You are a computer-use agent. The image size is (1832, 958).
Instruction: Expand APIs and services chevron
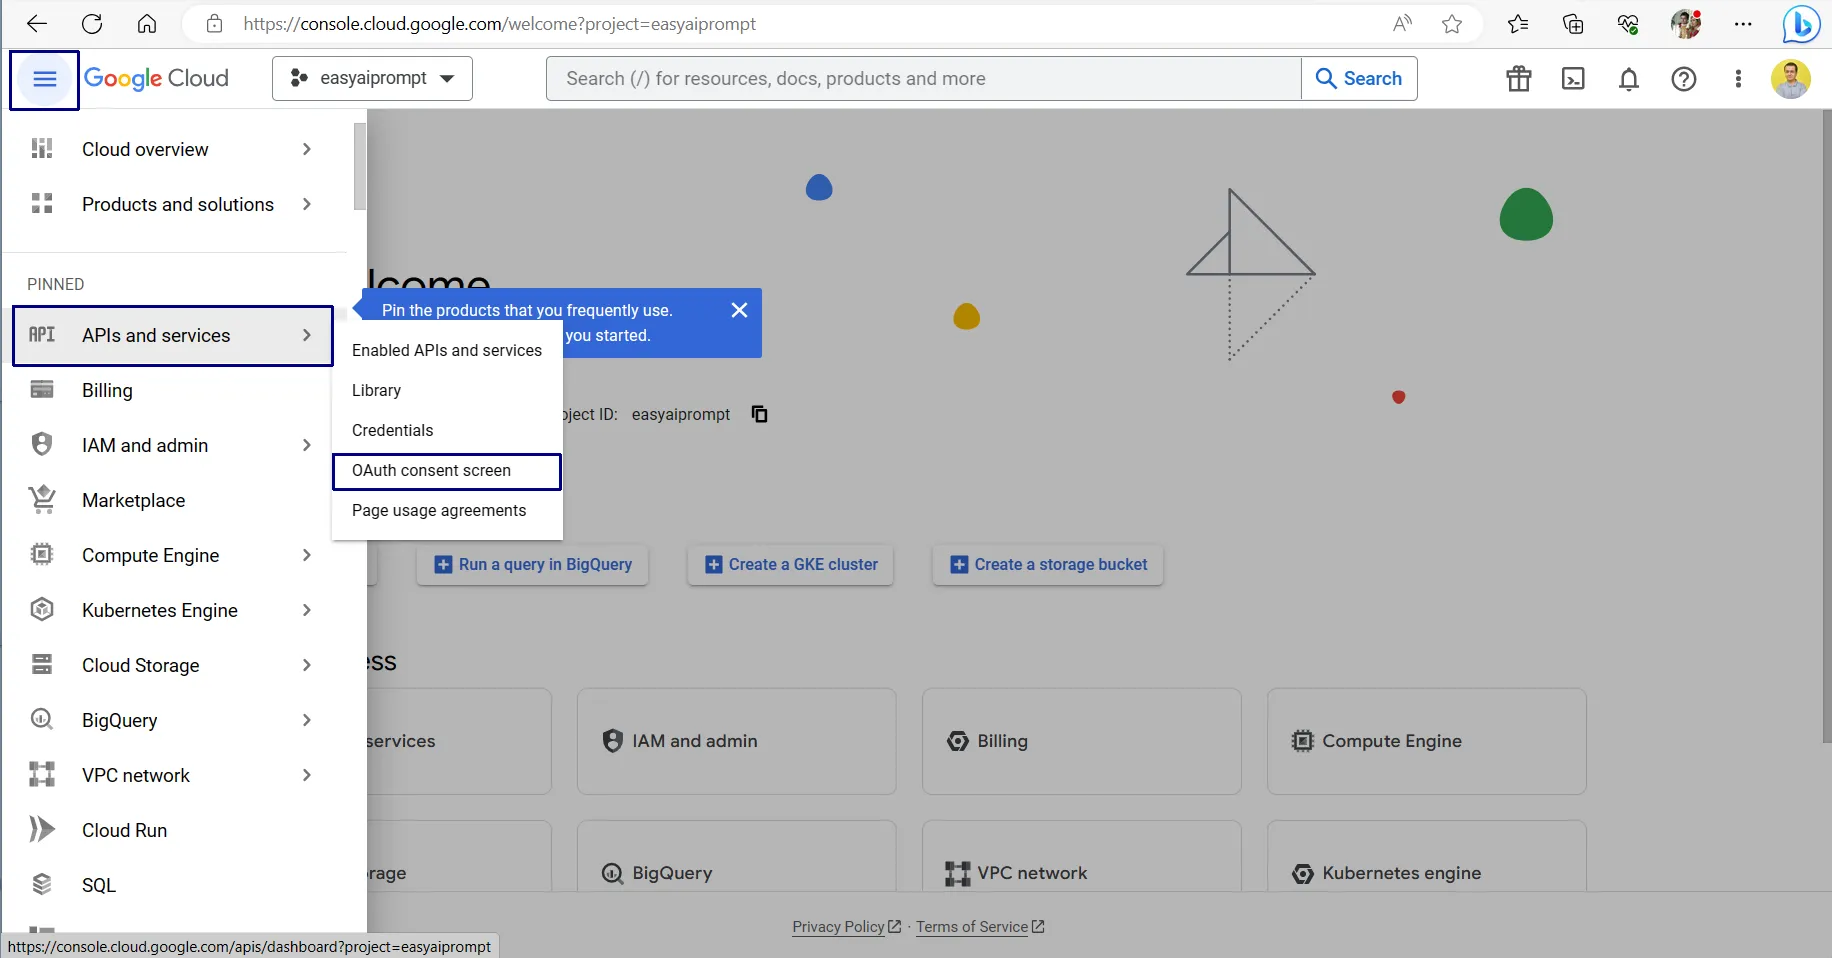click(307, 335)
